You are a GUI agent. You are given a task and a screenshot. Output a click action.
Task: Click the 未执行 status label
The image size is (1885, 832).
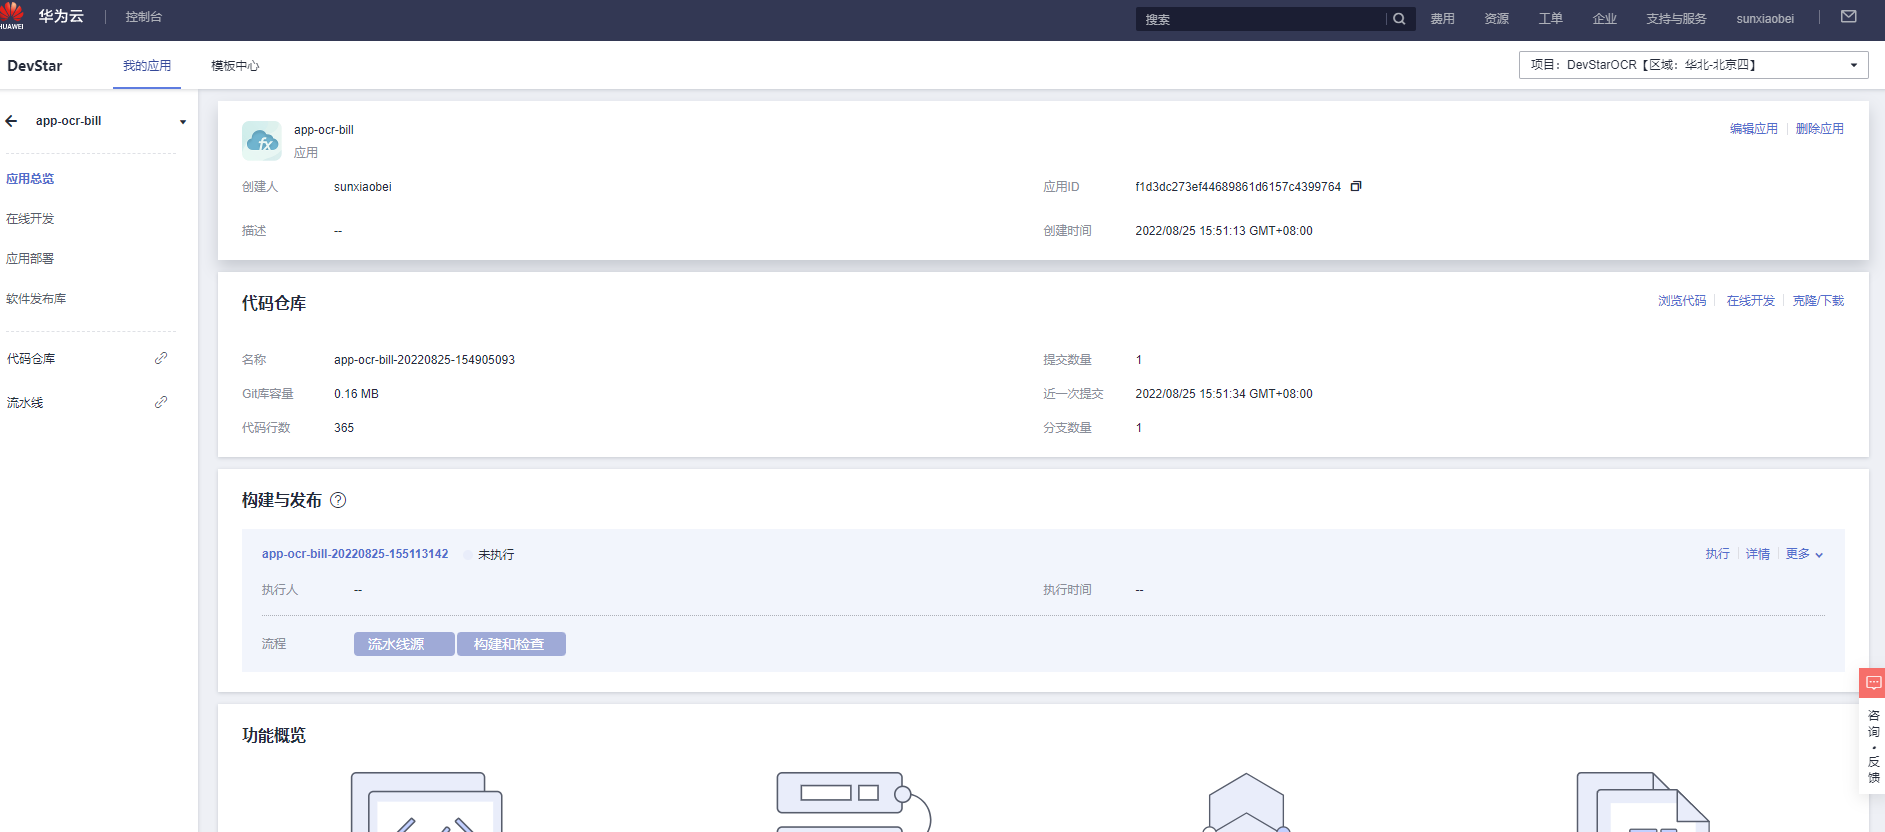point(496,555)
